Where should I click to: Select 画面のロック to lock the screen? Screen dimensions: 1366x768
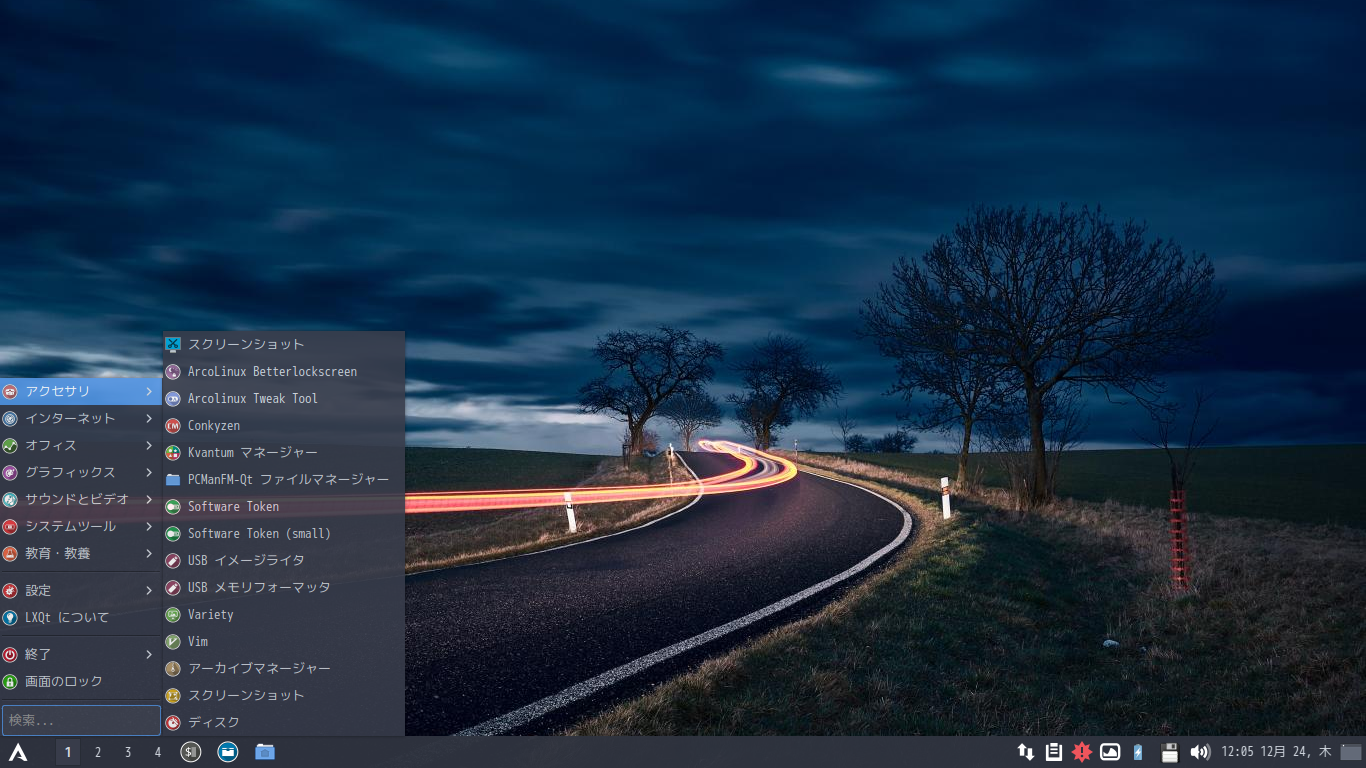80,681
